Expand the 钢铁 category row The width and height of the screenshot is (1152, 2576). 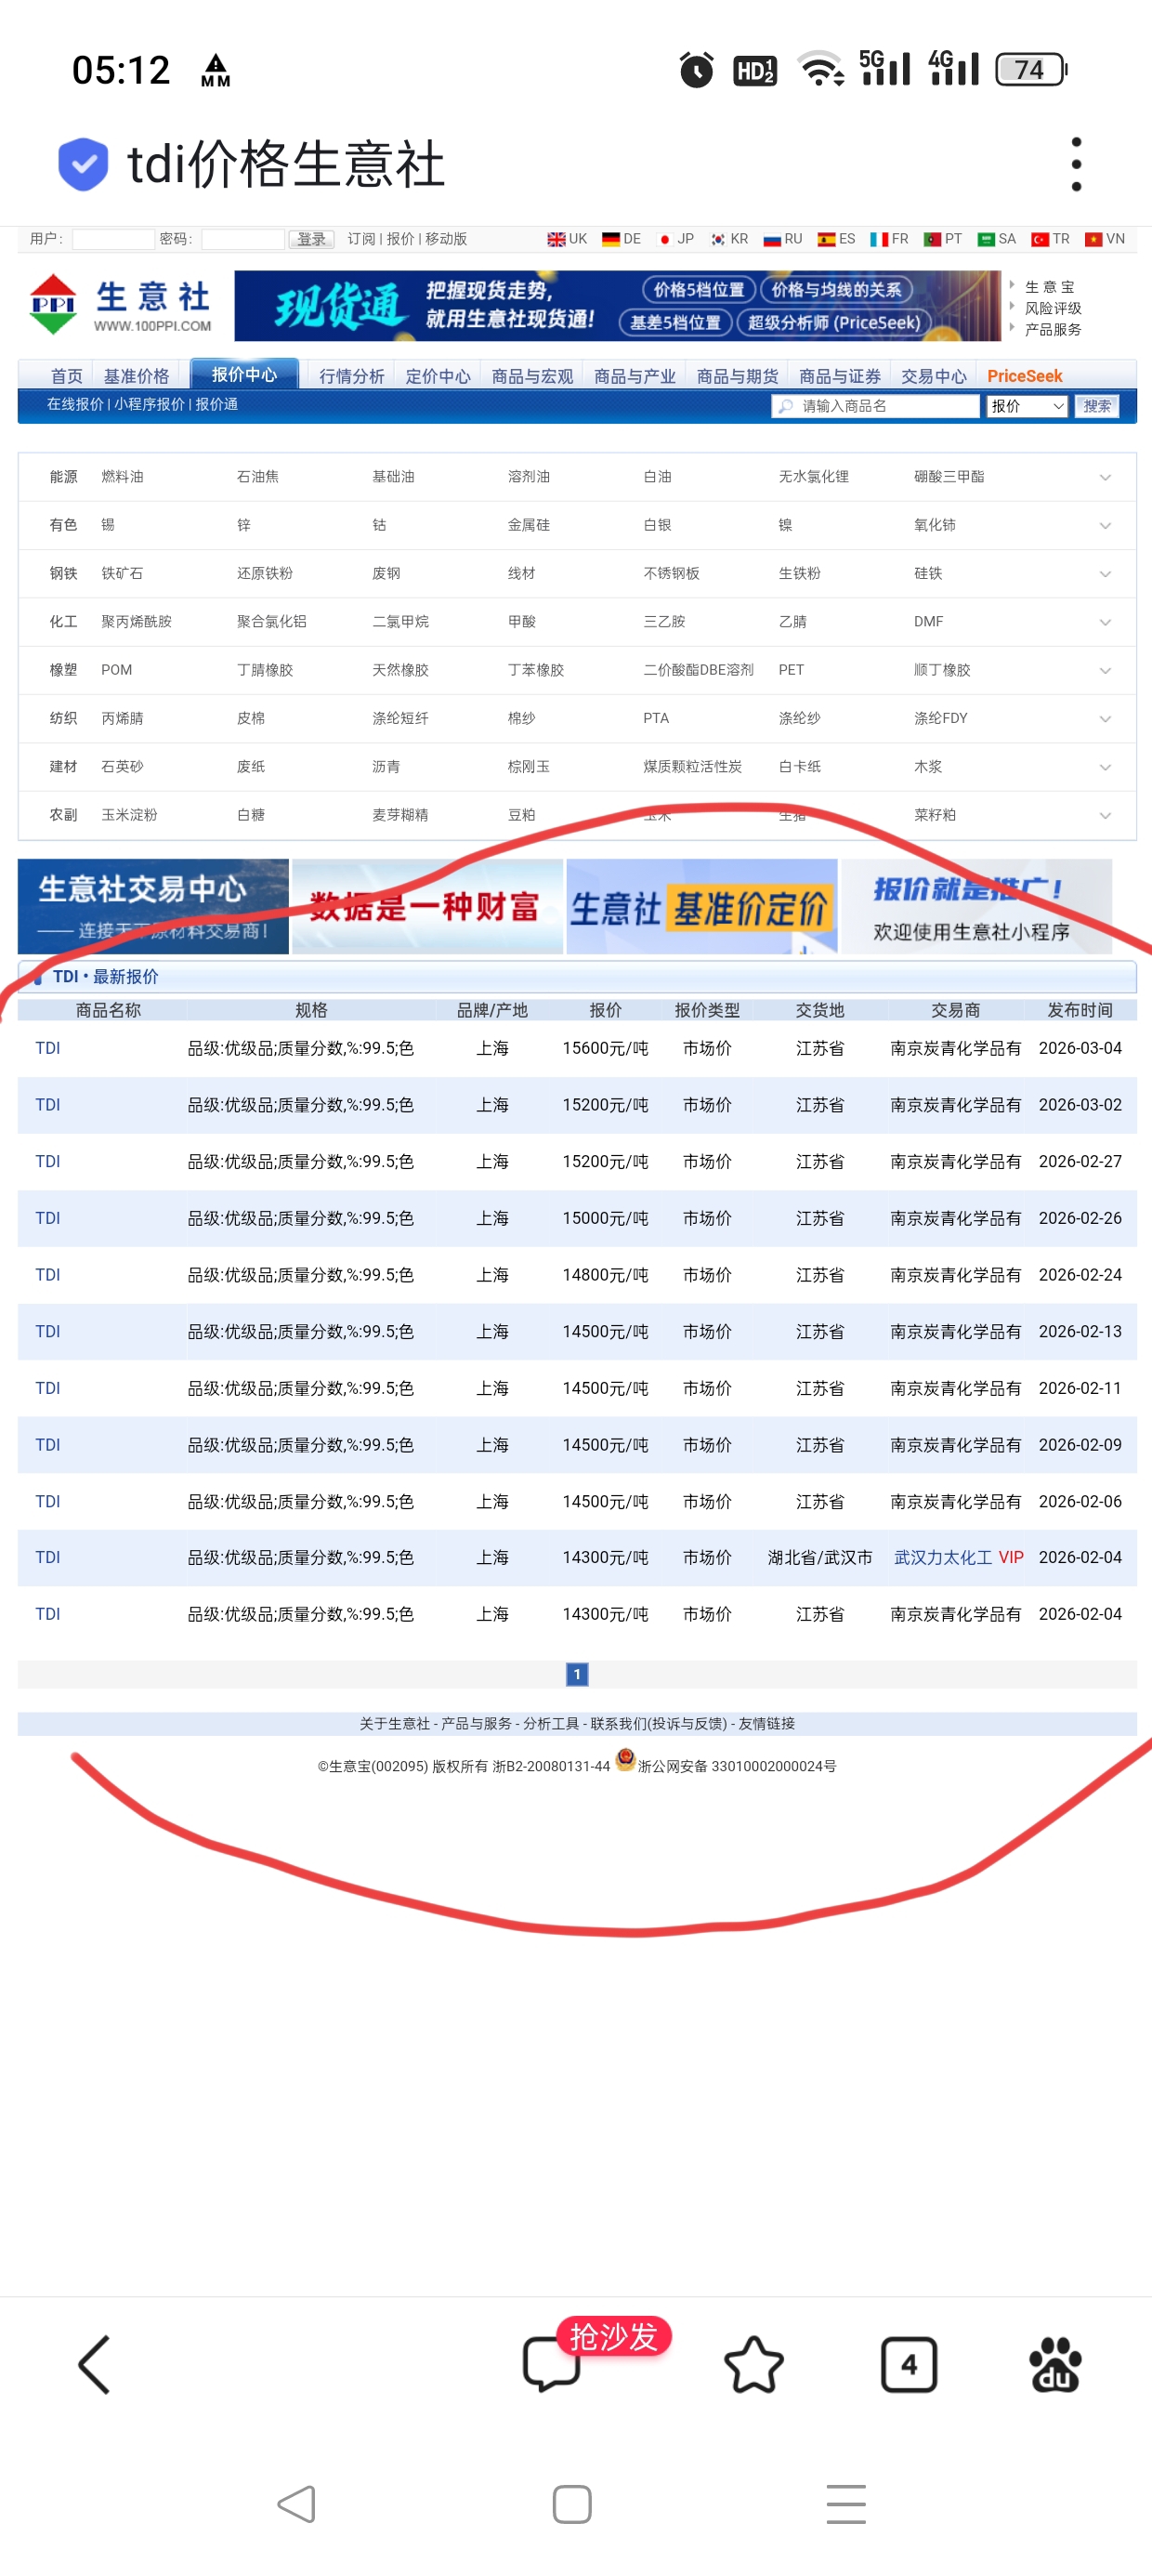click(1105, 574)
